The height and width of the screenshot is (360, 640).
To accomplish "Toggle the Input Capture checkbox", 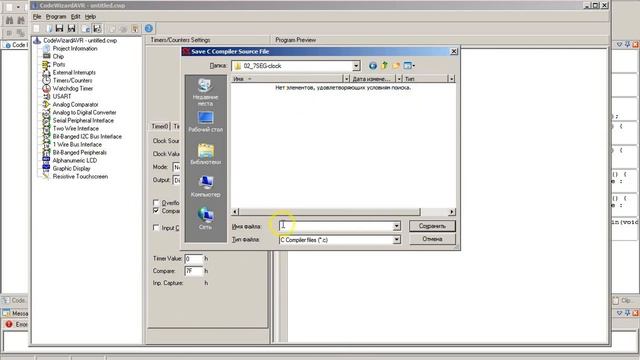I will [156, 227].
